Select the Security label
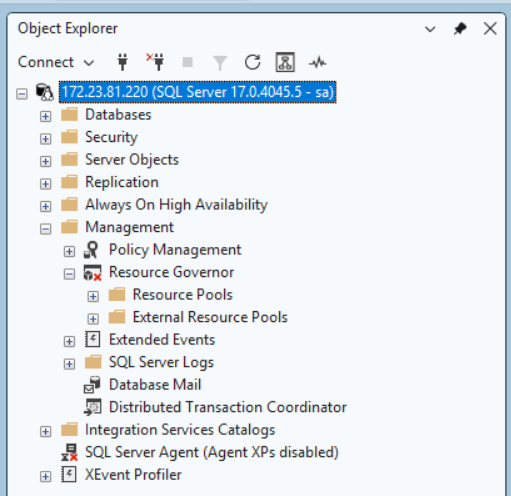The image size is (511, 496). [x=111, y=137]
